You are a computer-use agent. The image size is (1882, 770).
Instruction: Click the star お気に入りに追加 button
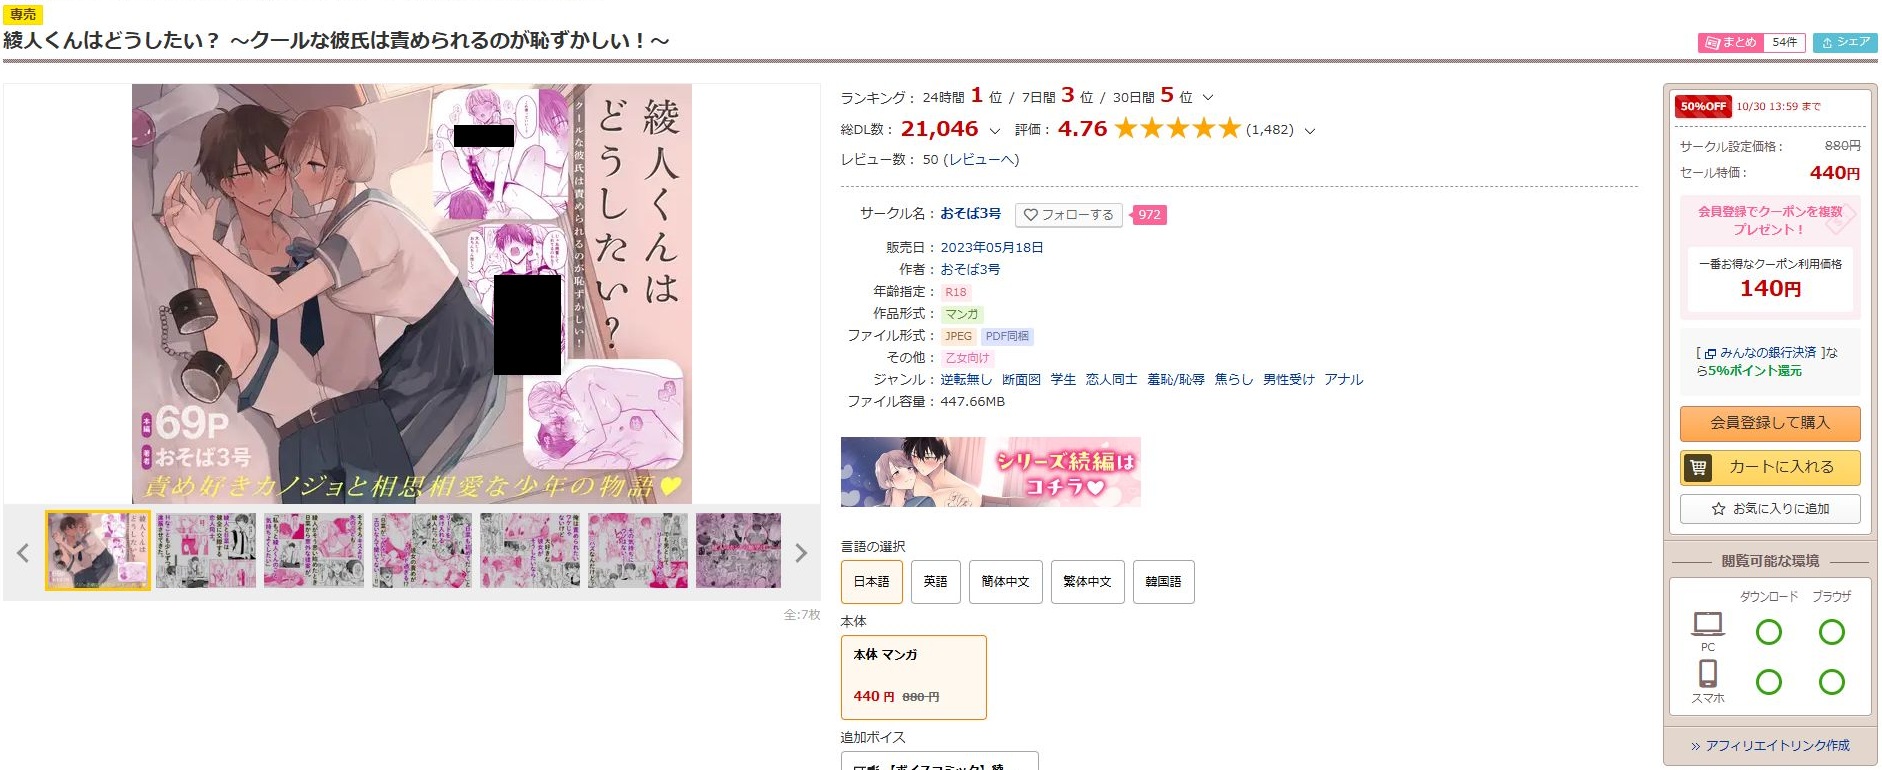pos(1769,509)
